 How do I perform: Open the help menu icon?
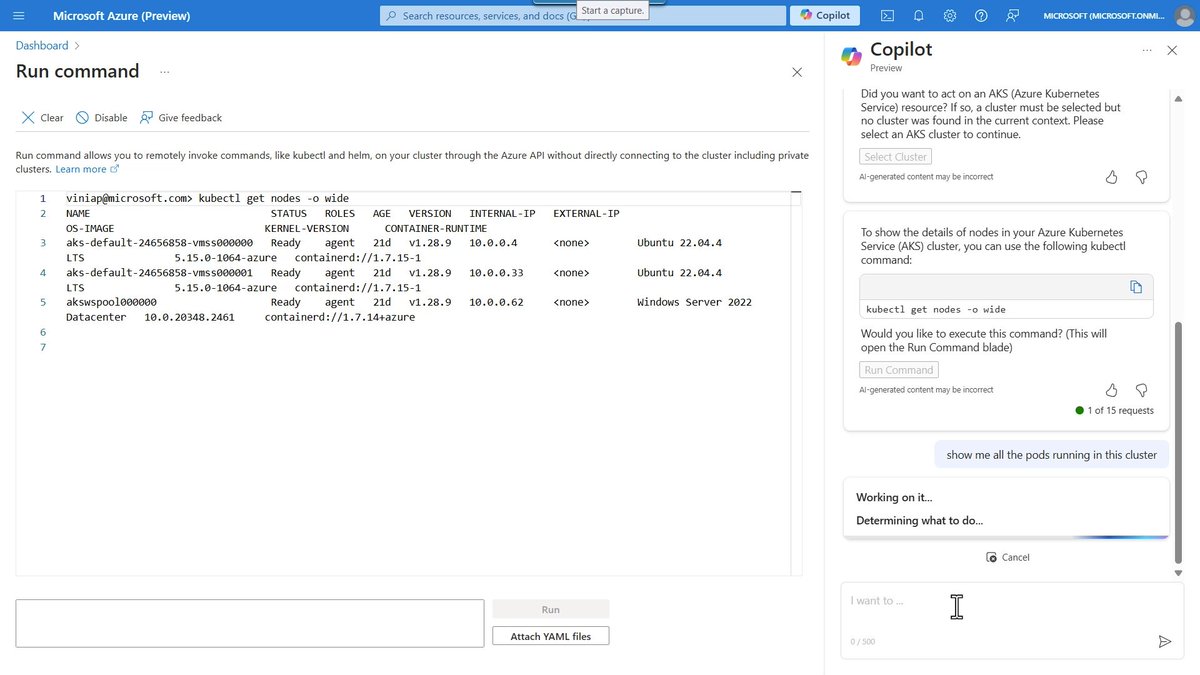pos(980,15)
